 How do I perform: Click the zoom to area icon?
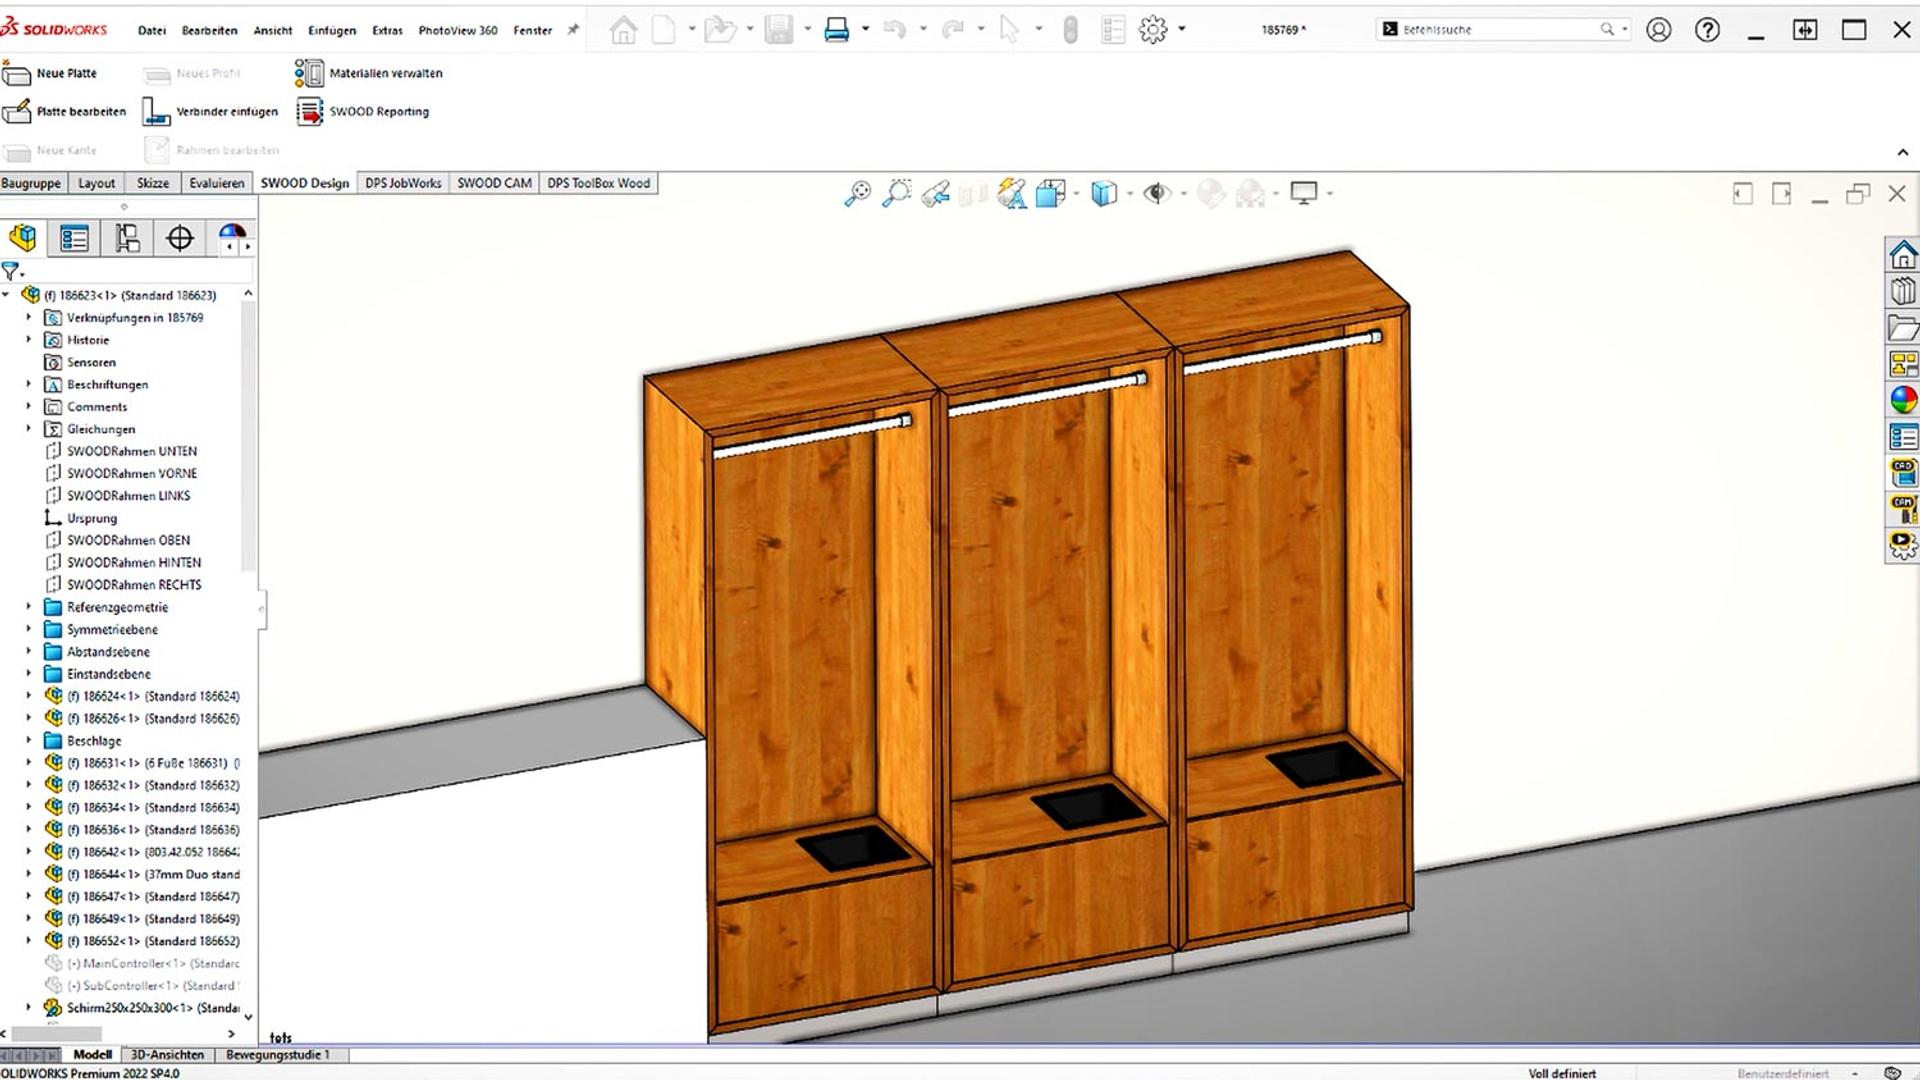click(897, 193)
